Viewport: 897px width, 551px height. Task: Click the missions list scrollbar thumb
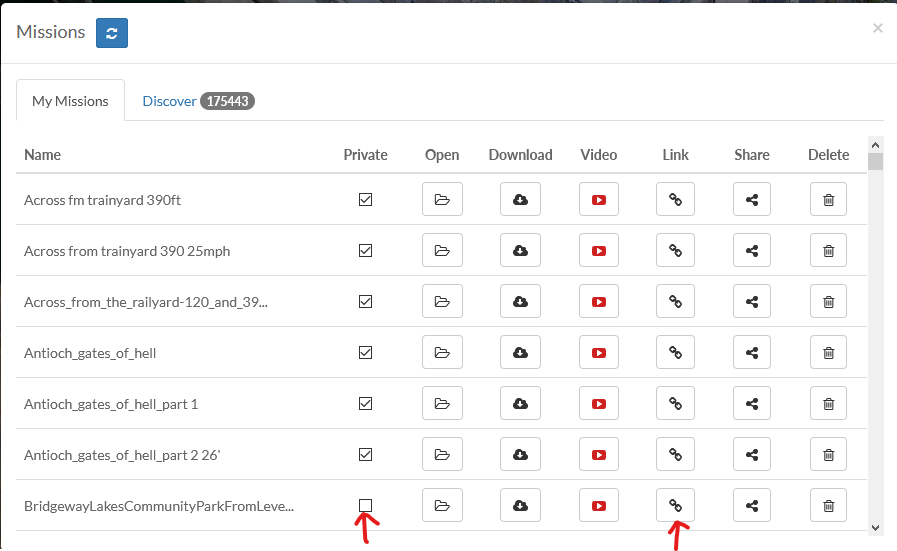875,161
